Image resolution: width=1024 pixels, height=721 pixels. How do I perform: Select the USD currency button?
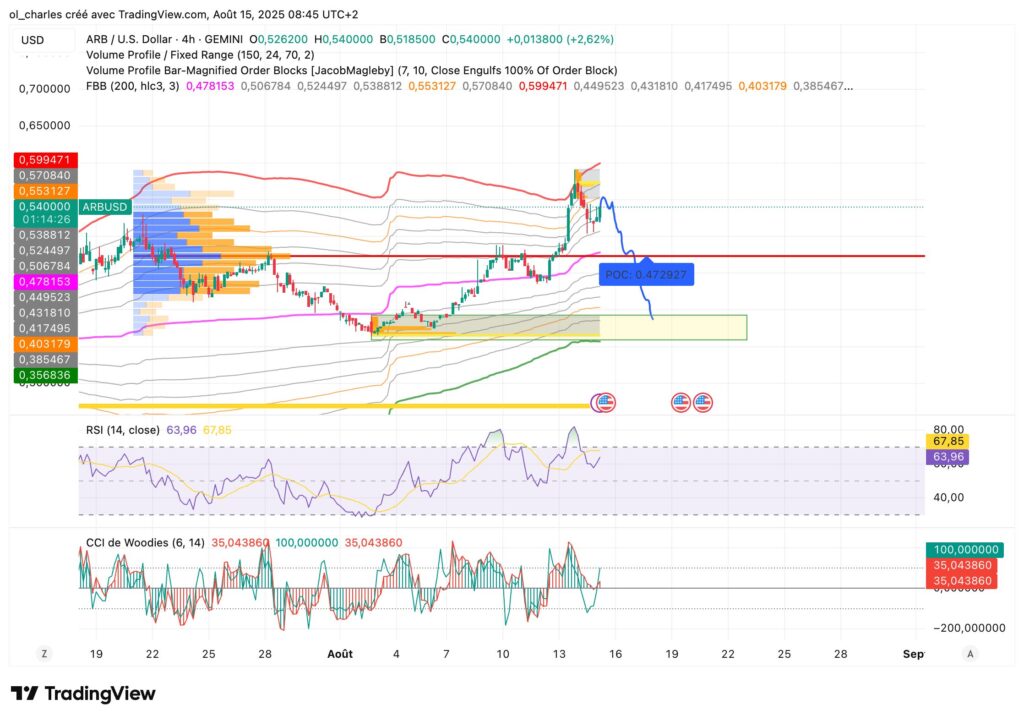point(31,39)
